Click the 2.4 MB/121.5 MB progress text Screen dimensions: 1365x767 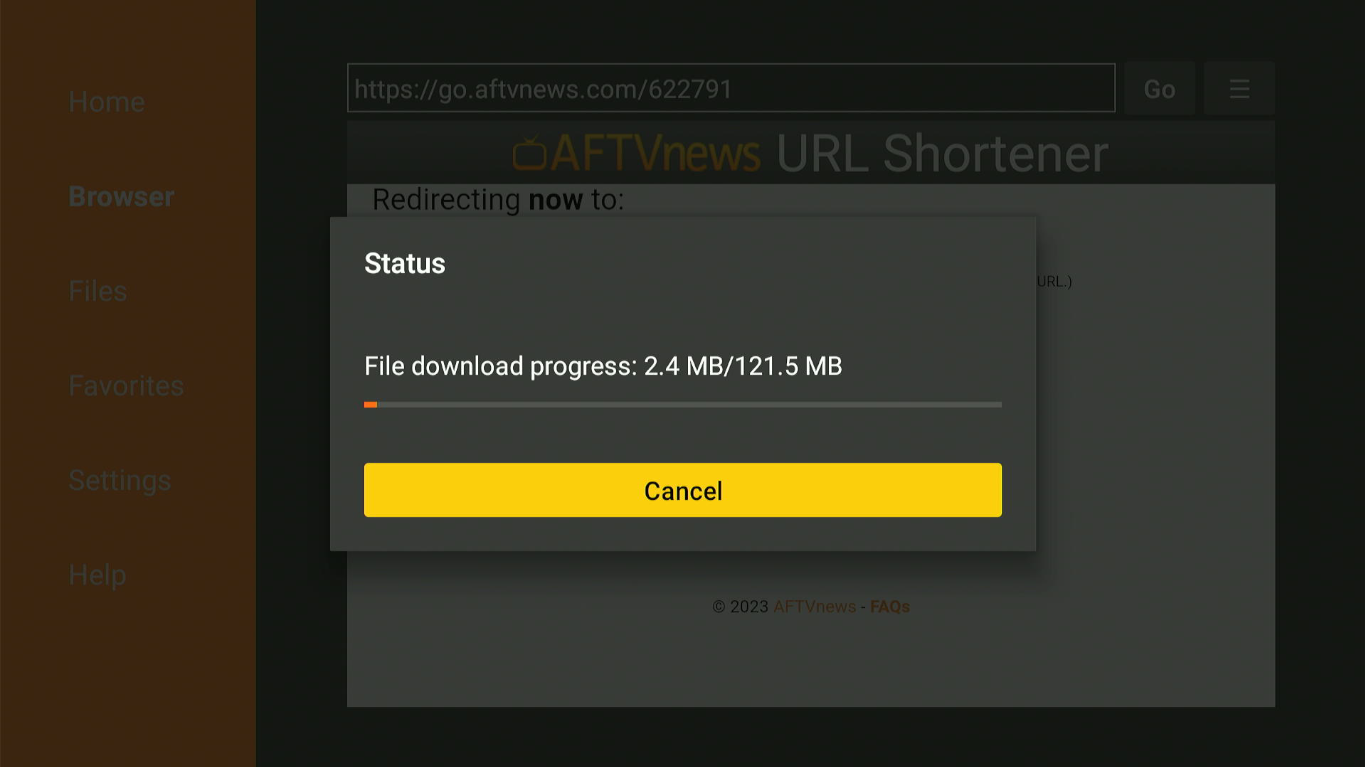click(x=743, y=366)
